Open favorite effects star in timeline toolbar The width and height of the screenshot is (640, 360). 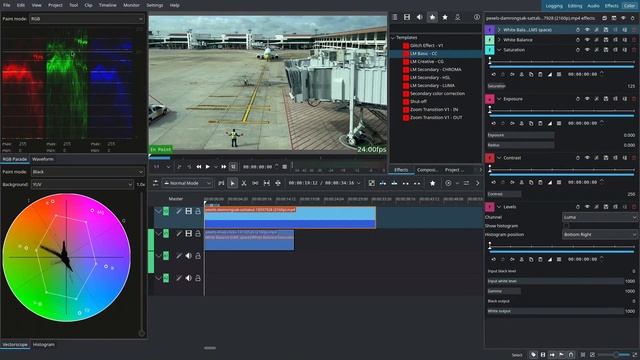point(433,183)
